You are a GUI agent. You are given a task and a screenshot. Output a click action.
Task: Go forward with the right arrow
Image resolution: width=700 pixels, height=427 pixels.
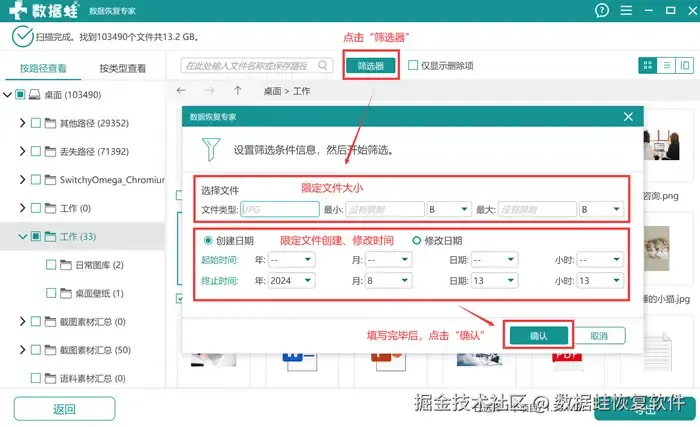tap(209, 91)
